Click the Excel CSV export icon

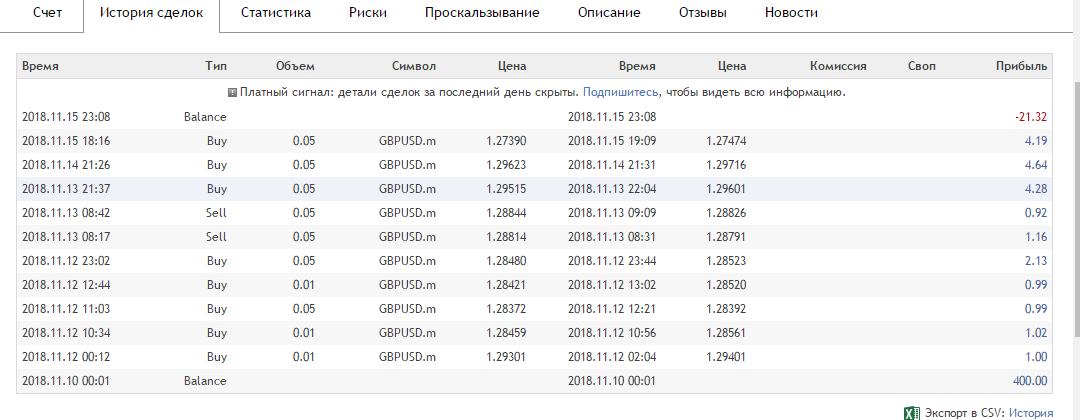[912, 412]
